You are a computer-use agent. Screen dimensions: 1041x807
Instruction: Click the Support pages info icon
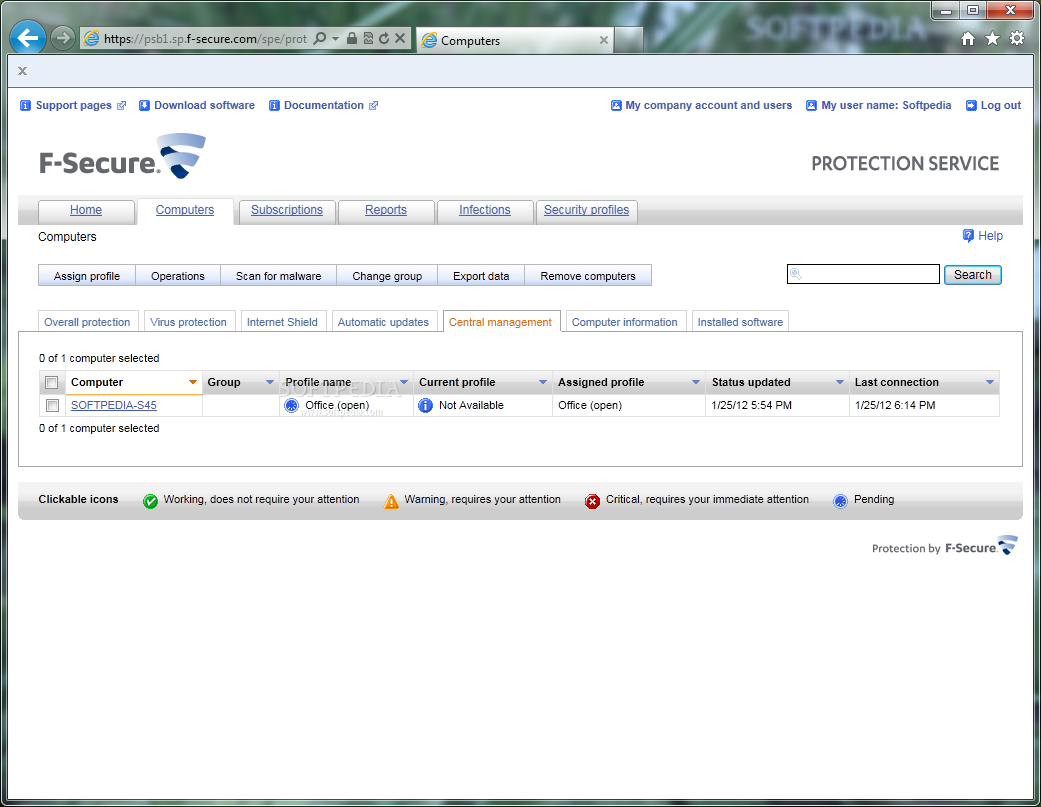[25, 106]
